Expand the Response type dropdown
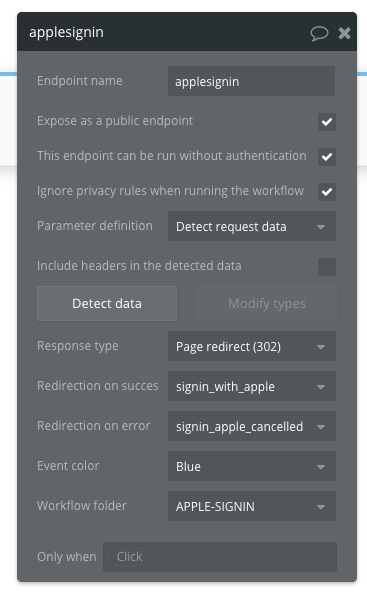367x593 pixels. (252, 346)
